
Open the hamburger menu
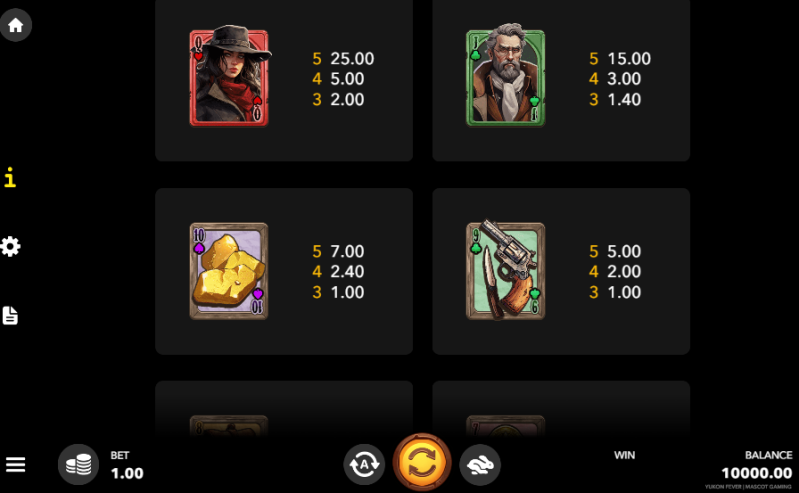pos(15,464)
